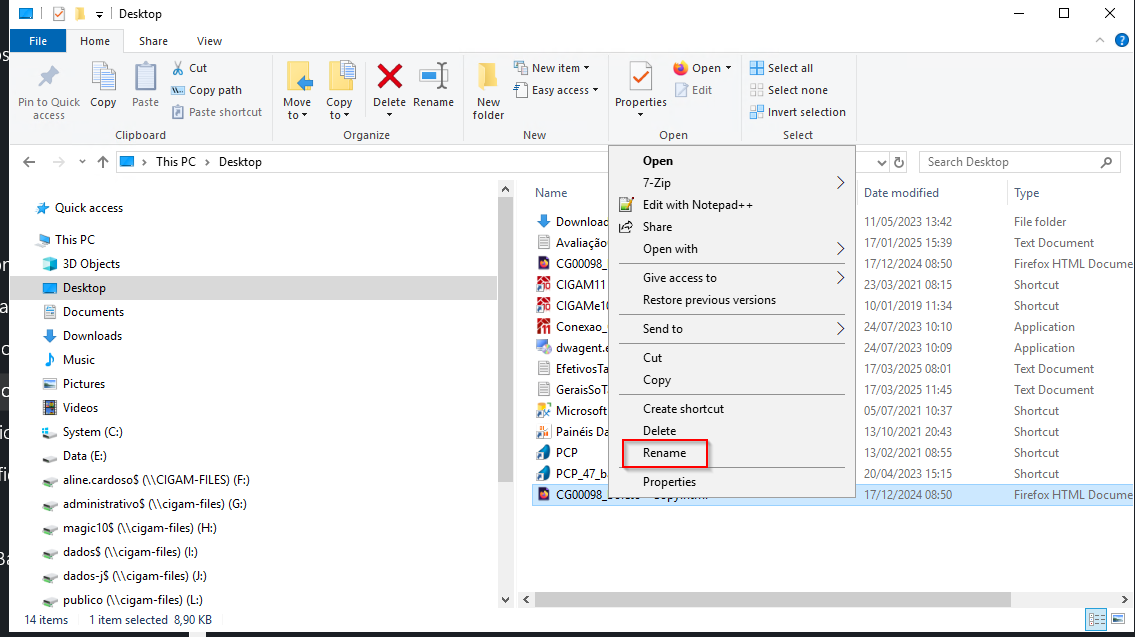Image resolution: width=1135 pixels, height=637 pixels.
Task: Sort by Date modified column header
Action: (x=901, y=193)
